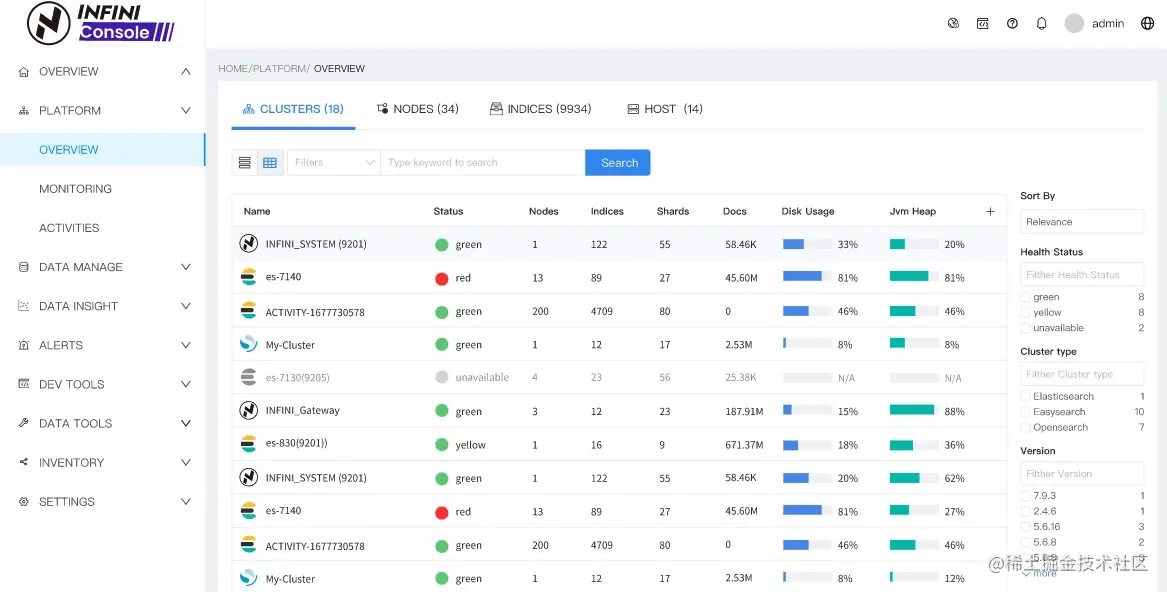Check the green health status filter

click(x=1026, y=297)
